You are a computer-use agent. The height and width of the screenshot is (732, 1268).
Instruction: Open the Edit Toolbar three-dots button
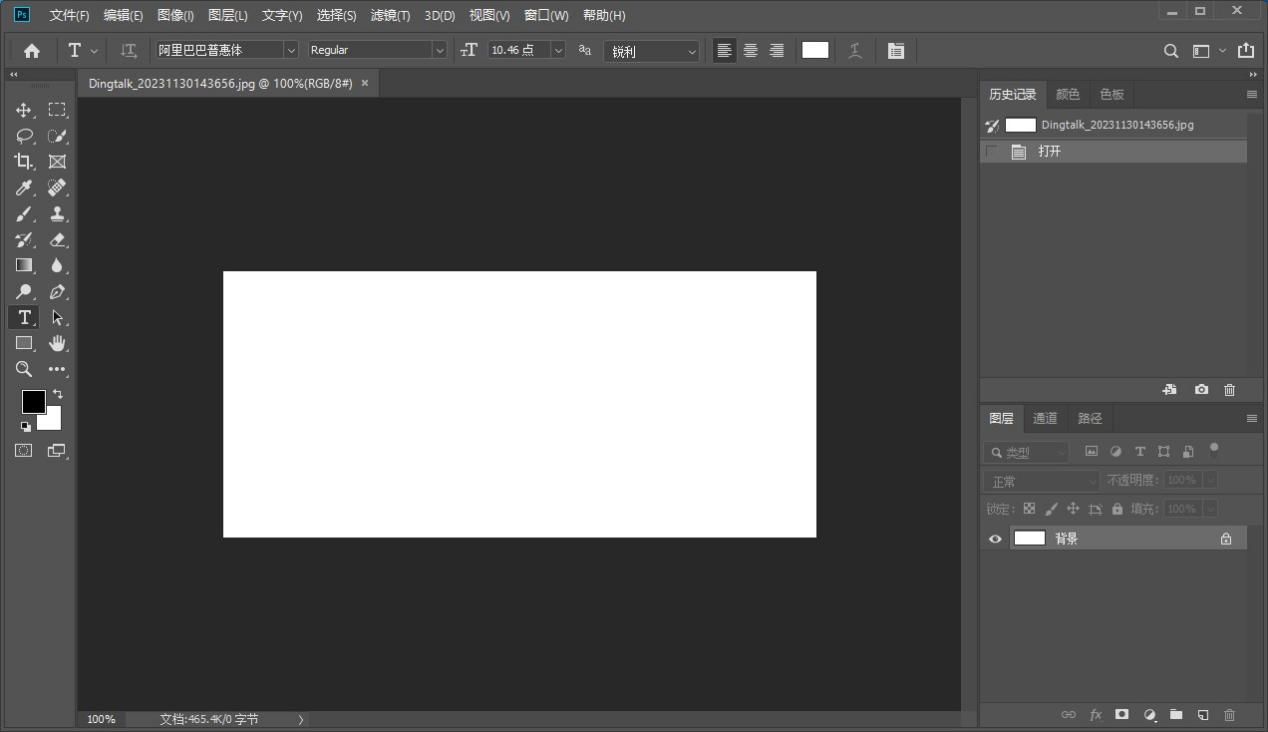tap(57, 370)
